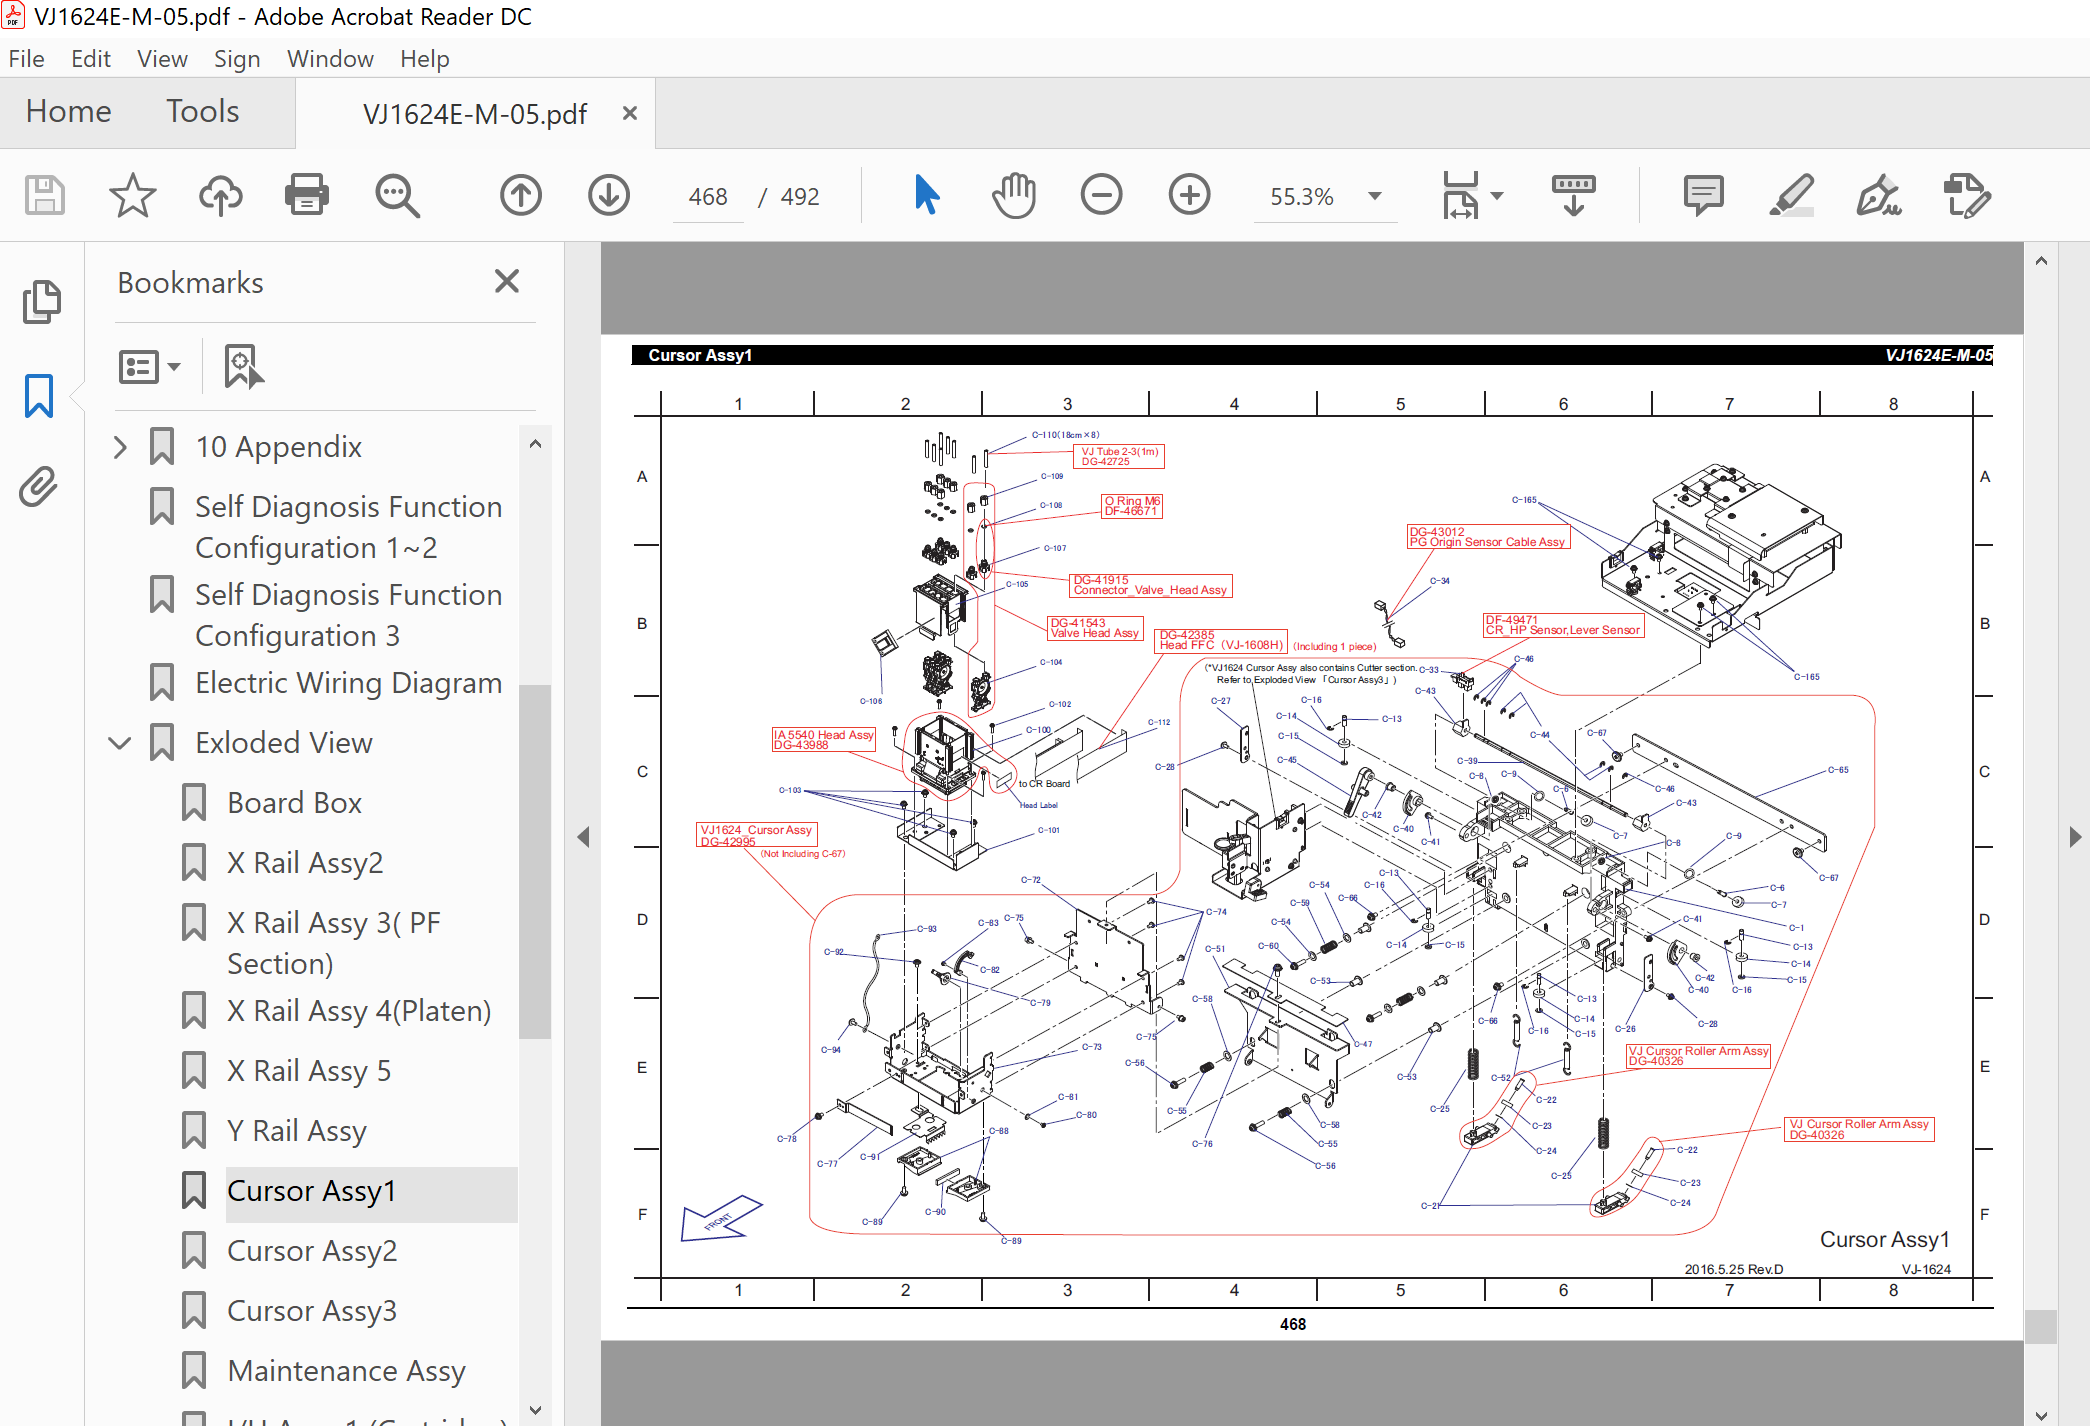Toggle the Bookmarks panel icon

(x=38, y=396)
